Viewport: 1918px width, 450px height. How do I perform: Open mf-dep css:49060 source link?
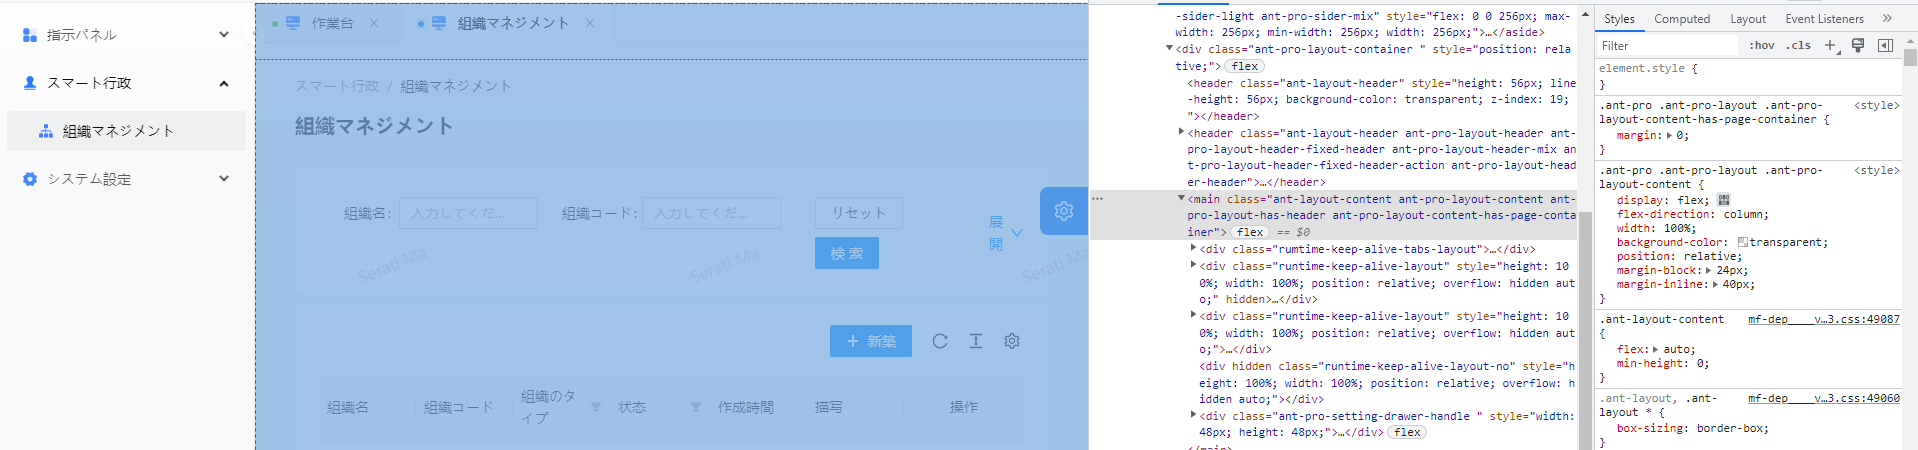[x=1823, y=398]
